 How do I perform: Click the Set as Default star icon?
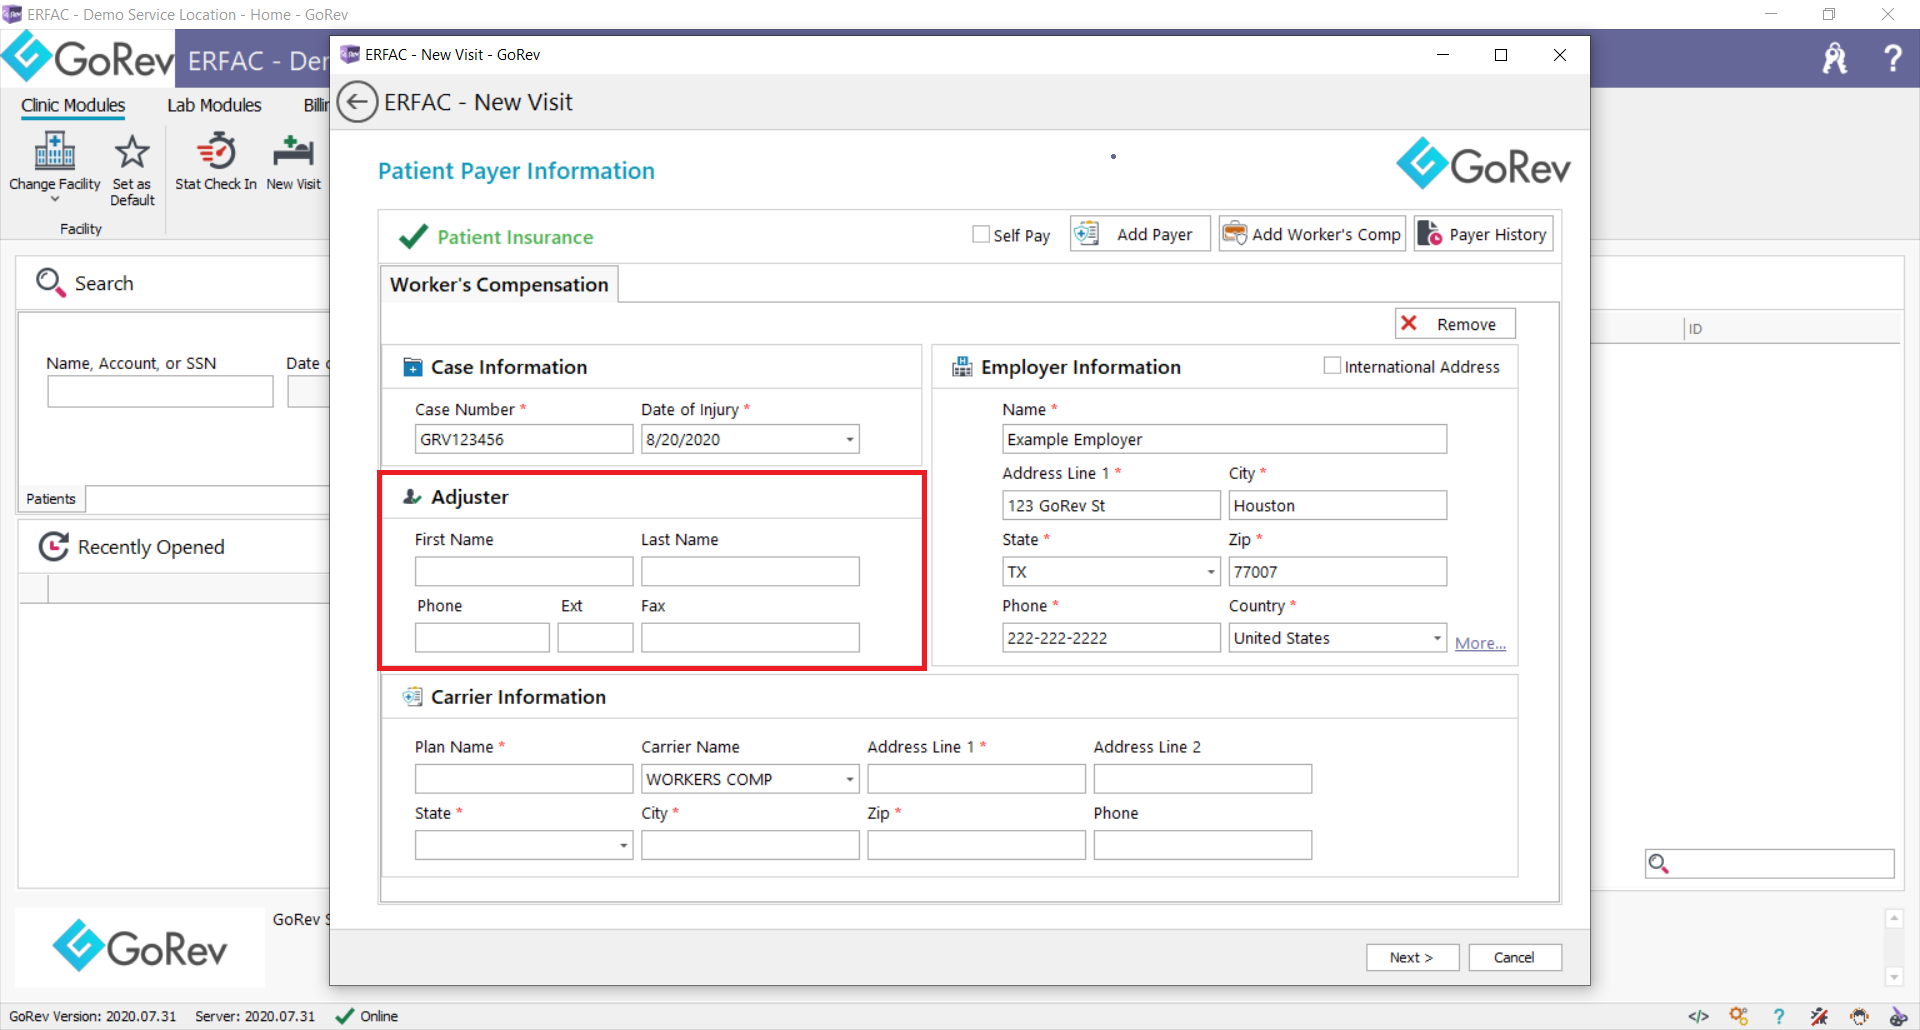131,152
